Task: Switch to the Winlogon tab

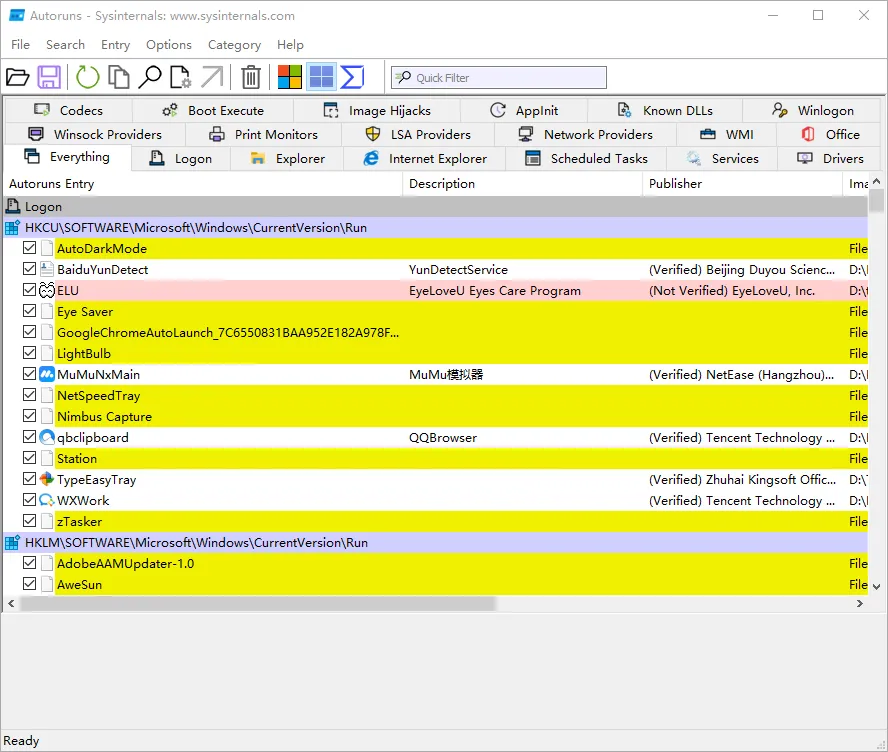Action: pyautogui.click(x=812, y=110)
